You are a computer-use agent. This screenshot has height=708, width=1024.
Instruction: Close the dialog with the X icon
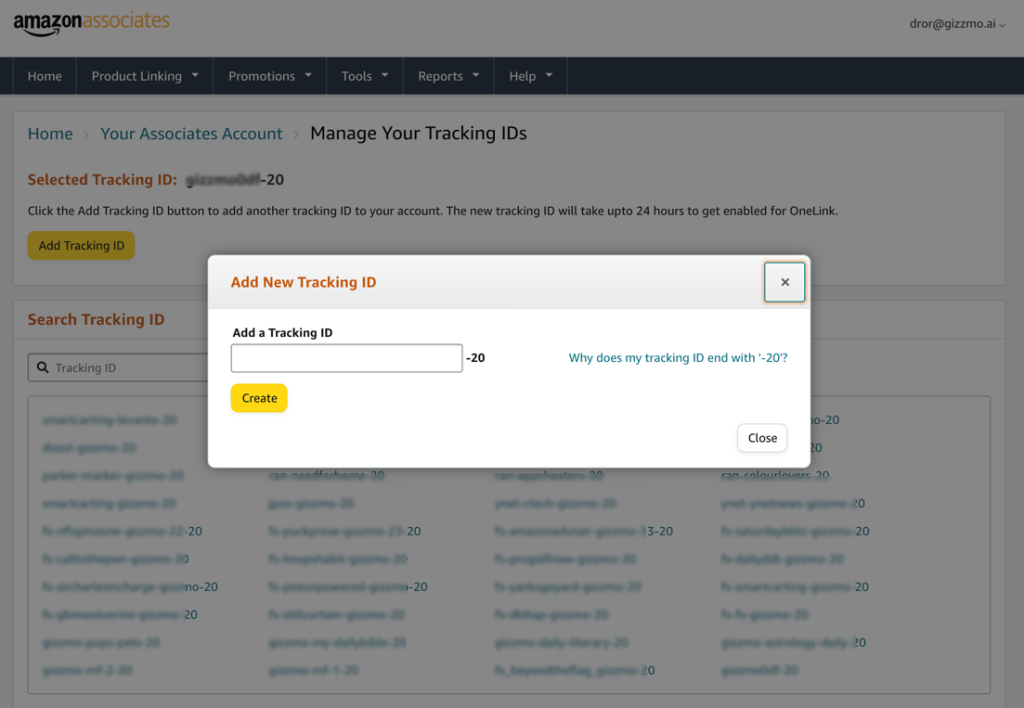point(785,282)
